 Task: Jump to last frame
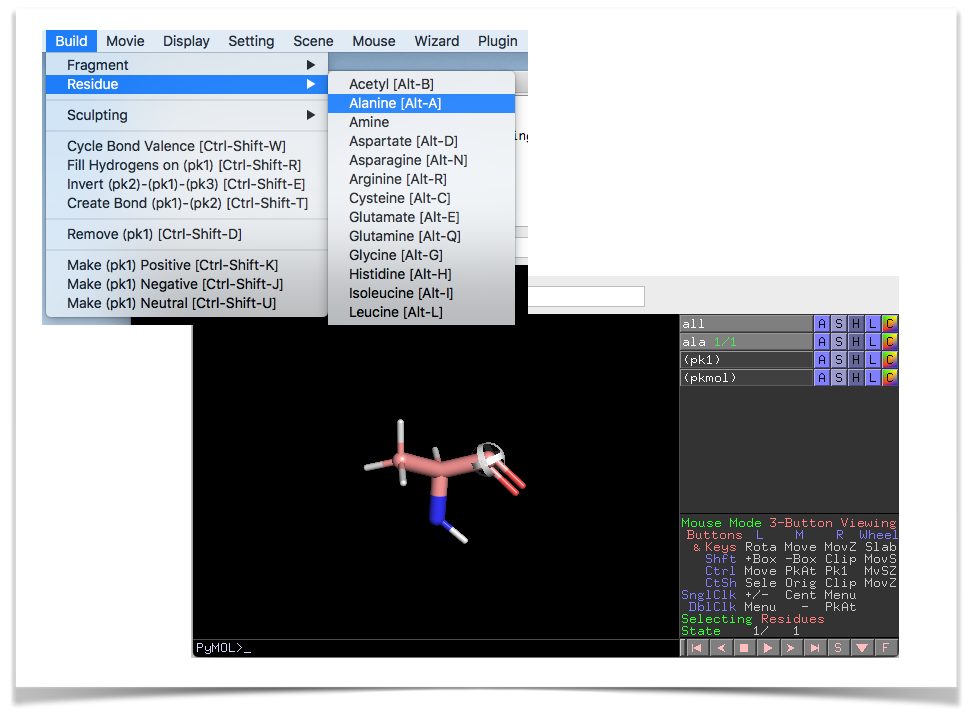[x=815, y=648]
